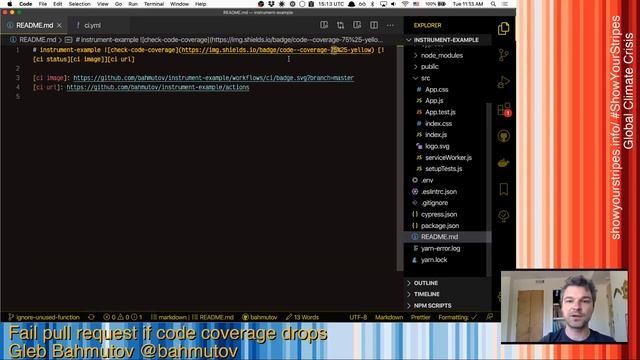Open setupTests.js in the explorer

(x=443, y=169)
